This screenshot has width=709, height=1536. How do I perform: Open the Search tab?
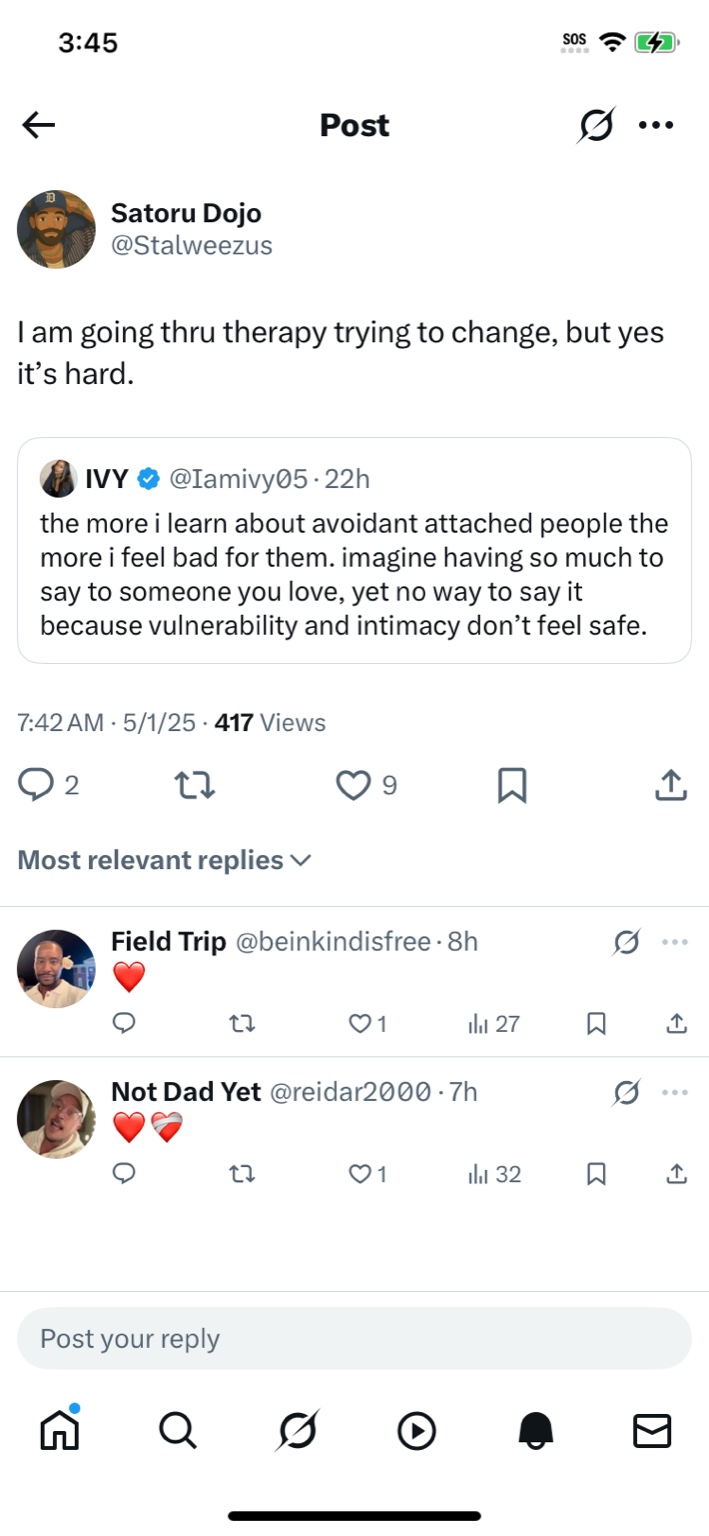pos(178,1432)
